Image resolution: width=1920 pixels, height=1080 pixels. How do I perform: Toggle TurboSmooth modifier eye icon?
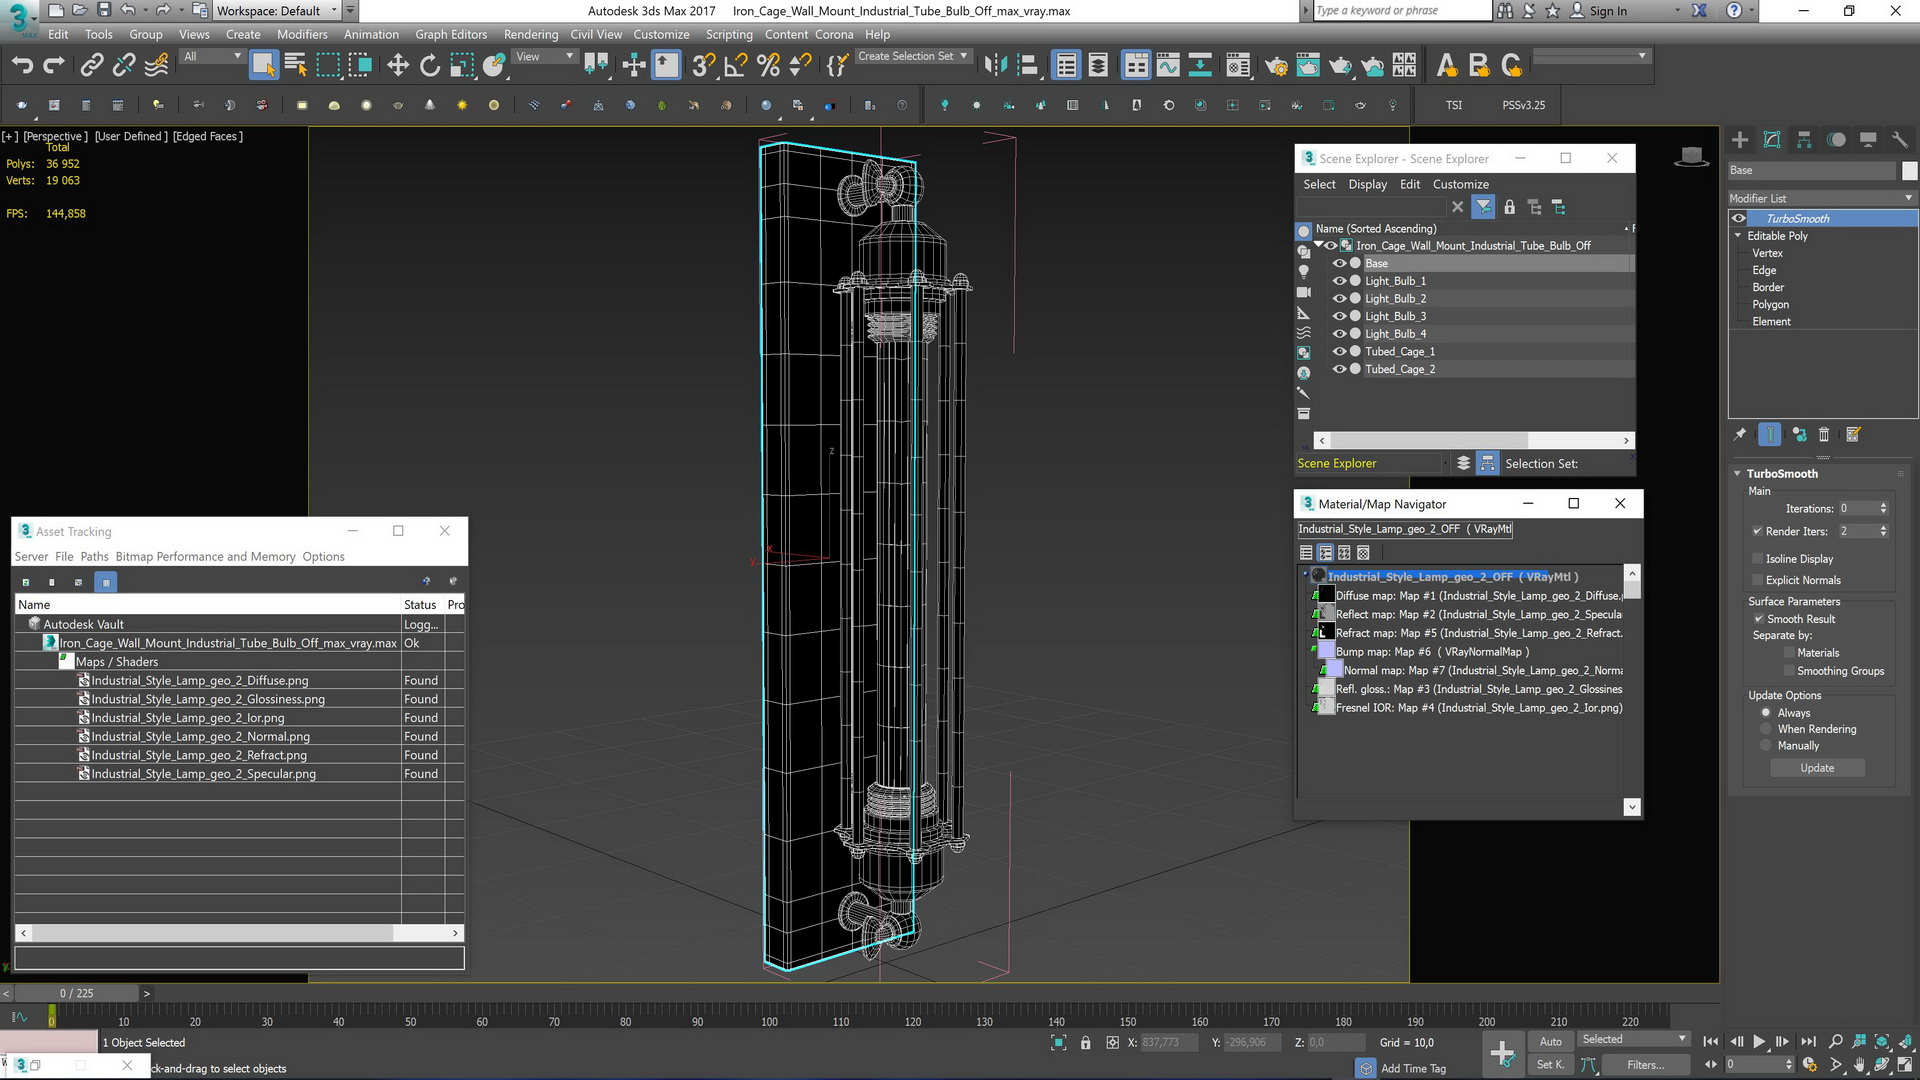pyautogui.click(x=1739, y=218)
